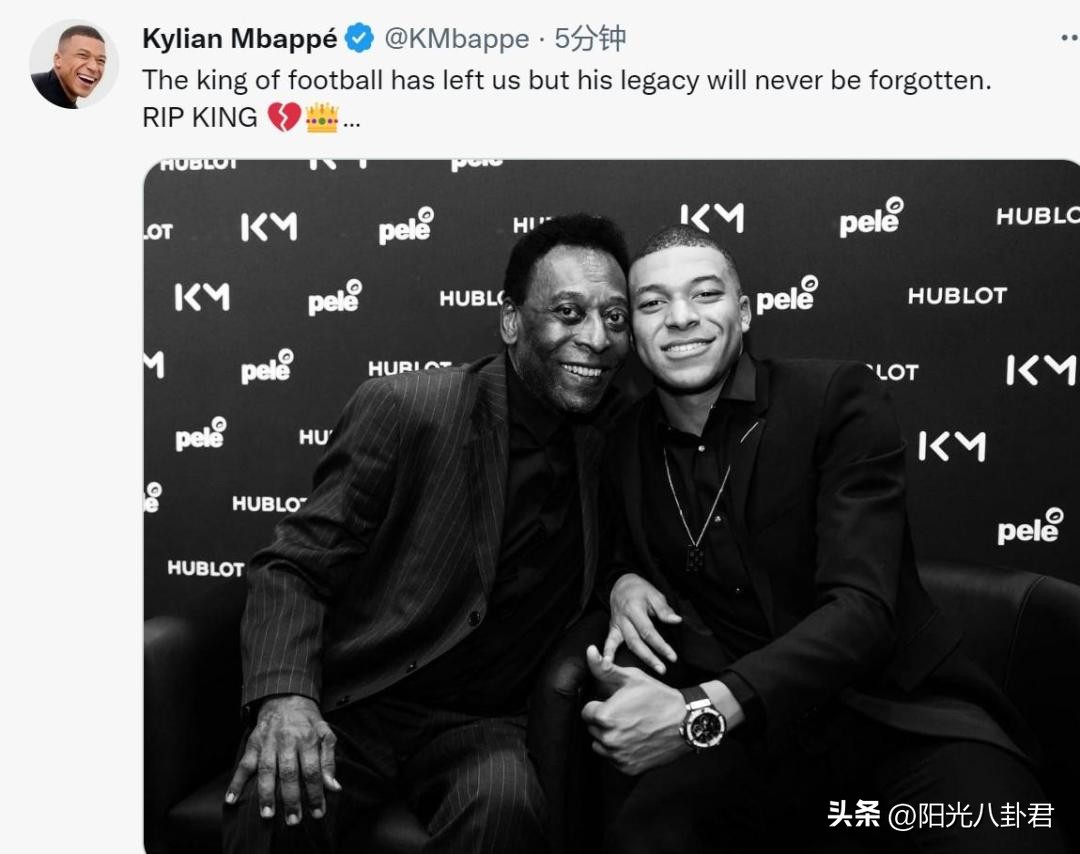Click the golden crown emoji
Viewport: 1080px width, 854px height.
[x=322, y=117]
